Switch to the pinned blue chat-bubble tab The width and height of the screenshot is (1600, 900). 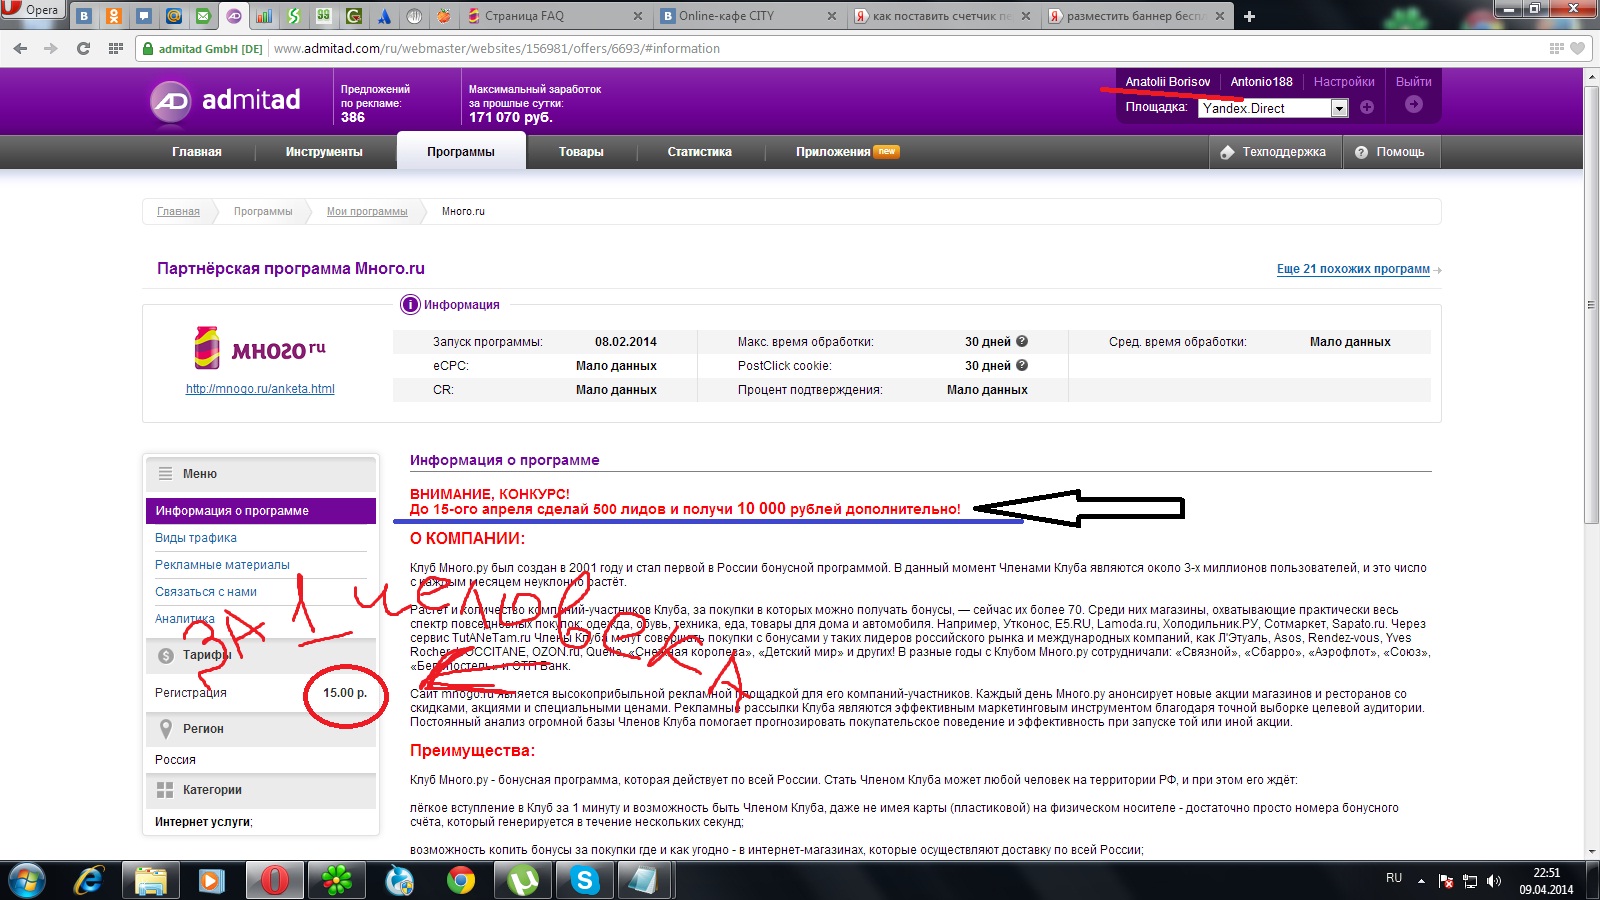coord(144,16)
